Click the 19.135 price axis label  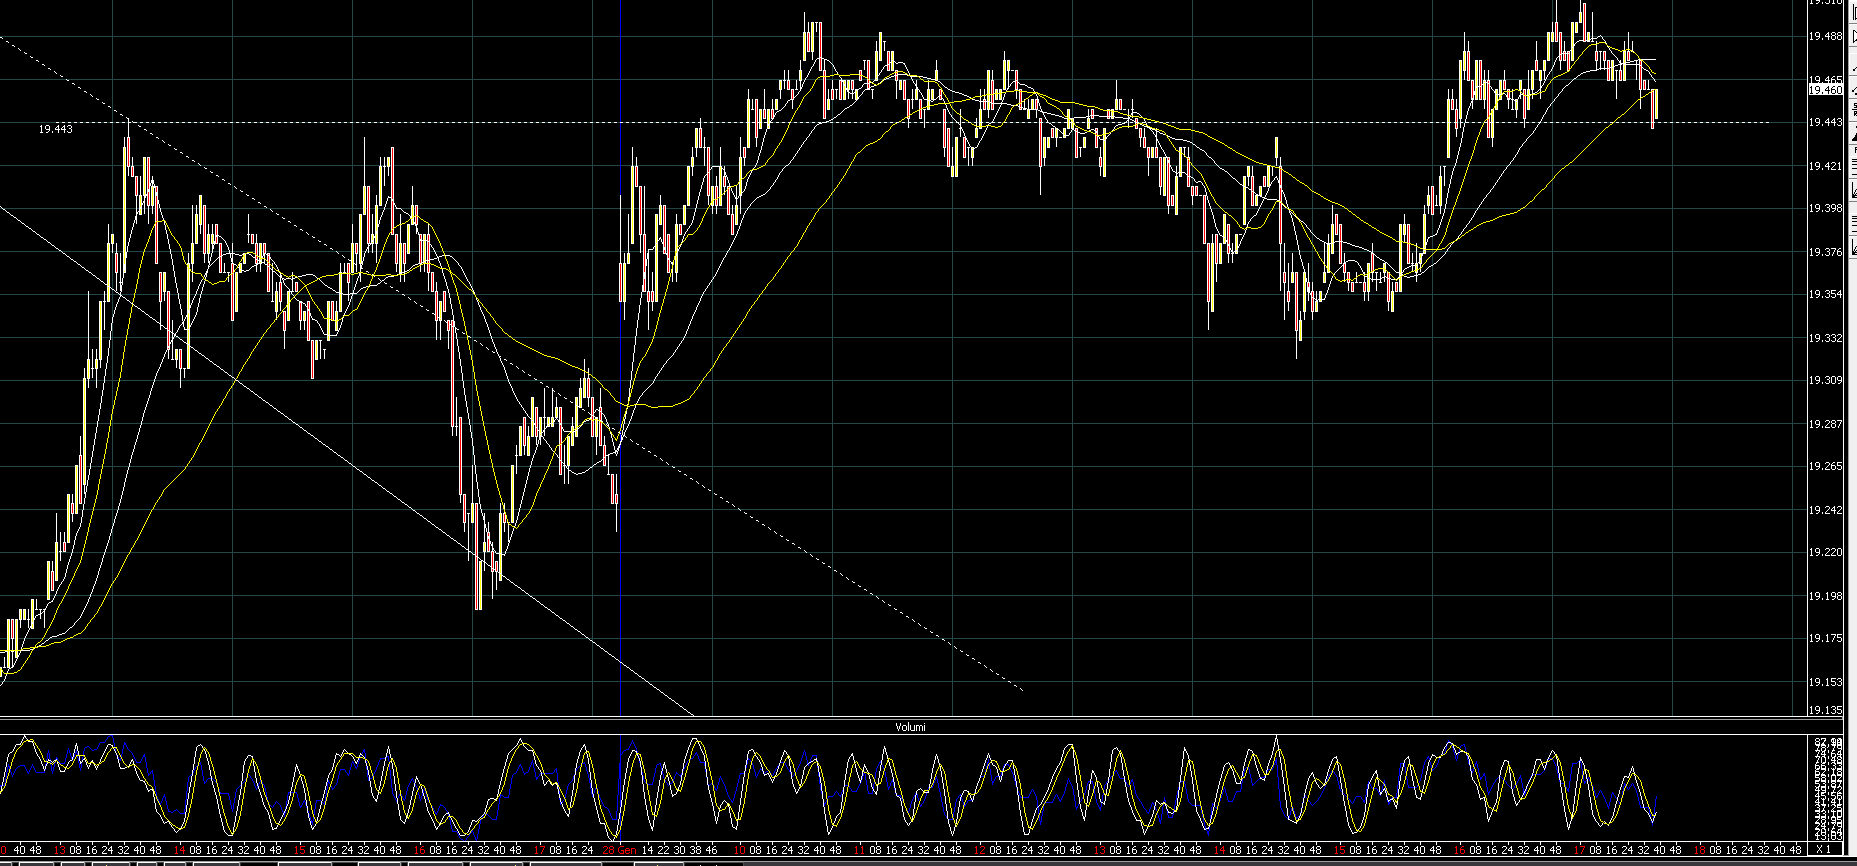[x=1825, y=710]
